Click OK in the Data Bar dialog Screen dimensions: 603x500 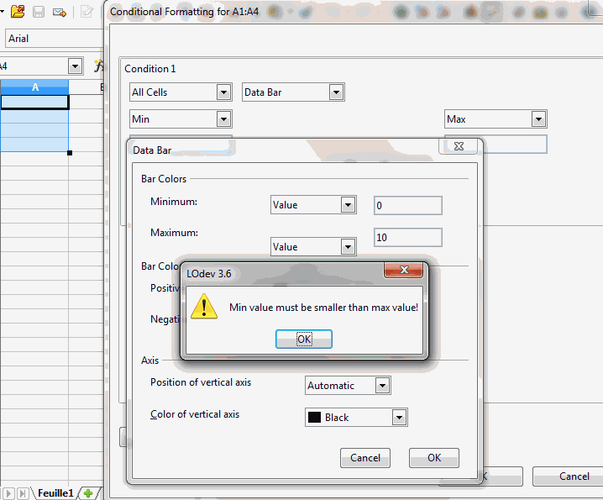tap(434, 458)
